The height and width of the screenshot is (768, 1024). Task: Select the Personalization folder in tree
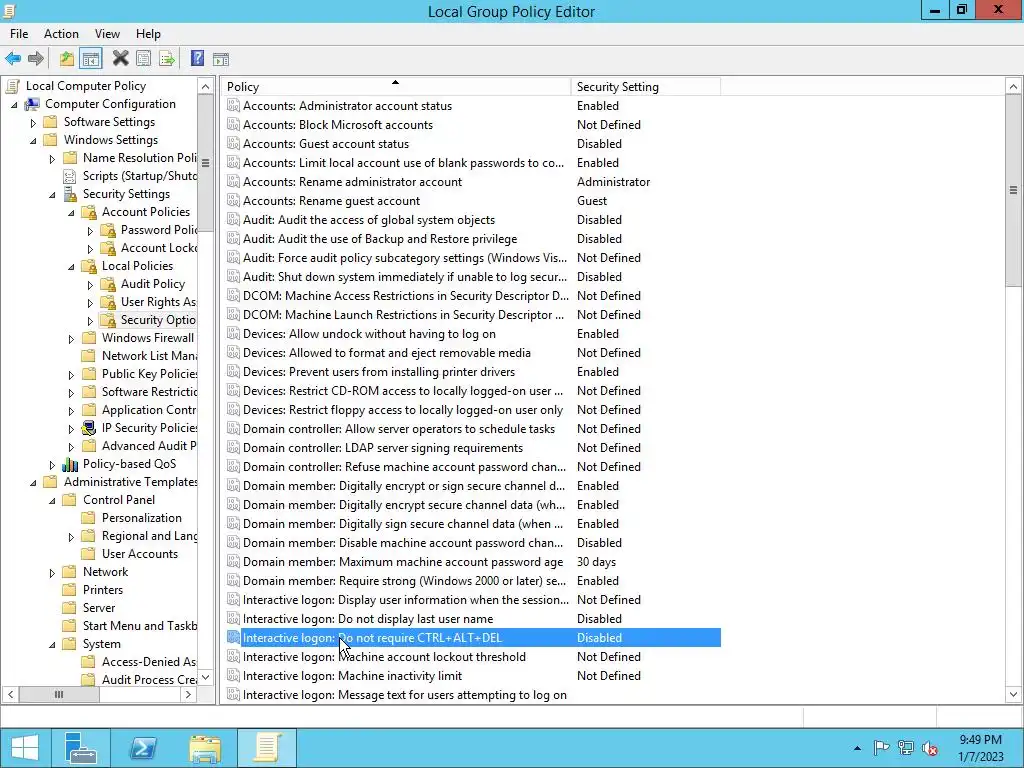(x=142, y=518)
